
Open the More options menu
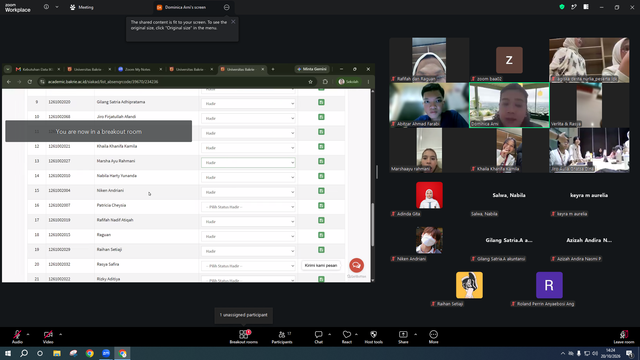click(x=433, y=337)
